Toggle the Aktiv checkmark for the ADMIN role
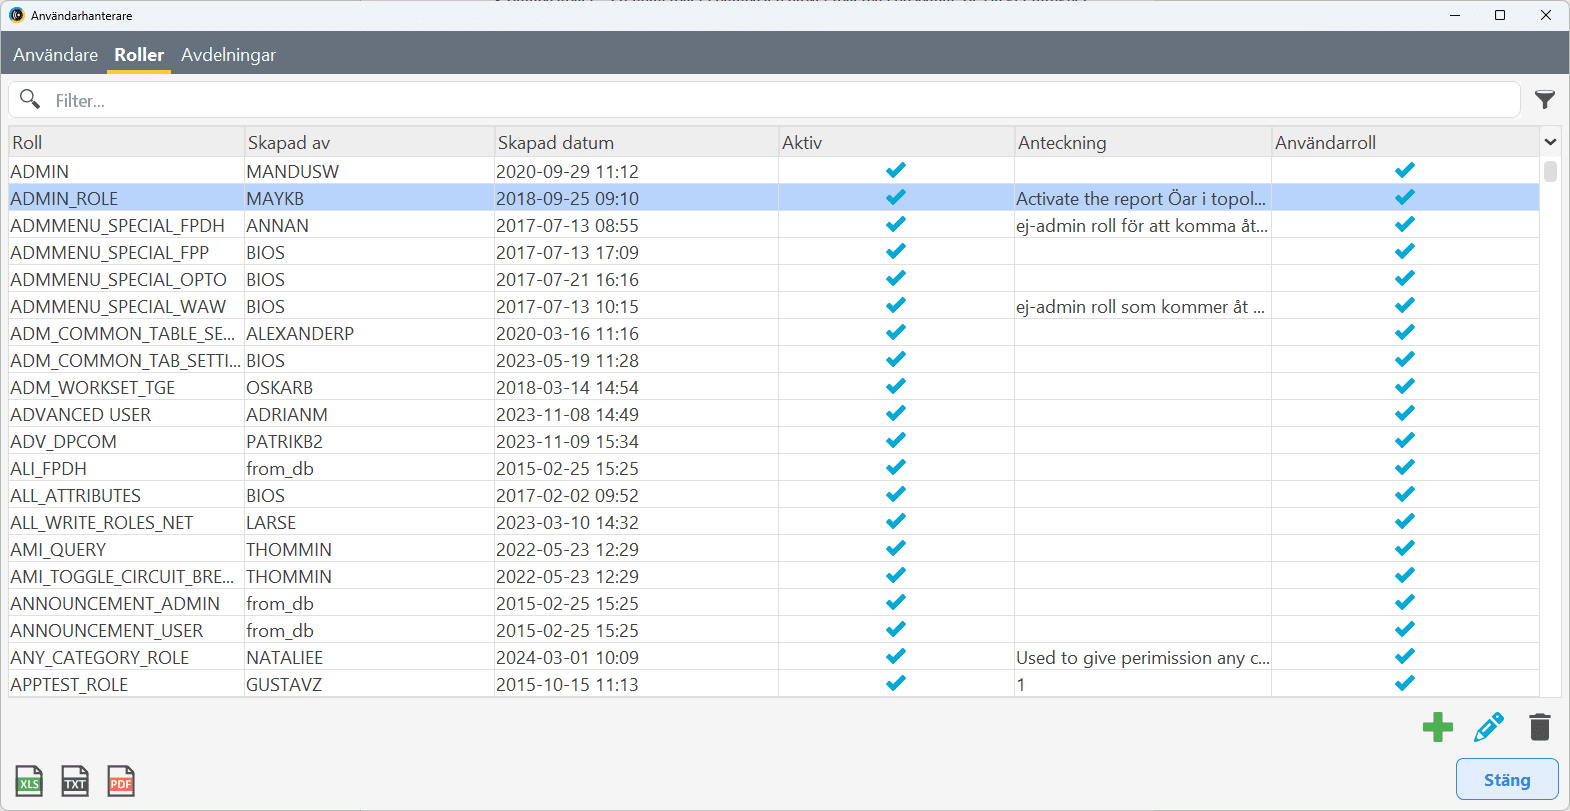 coord(895,171)
